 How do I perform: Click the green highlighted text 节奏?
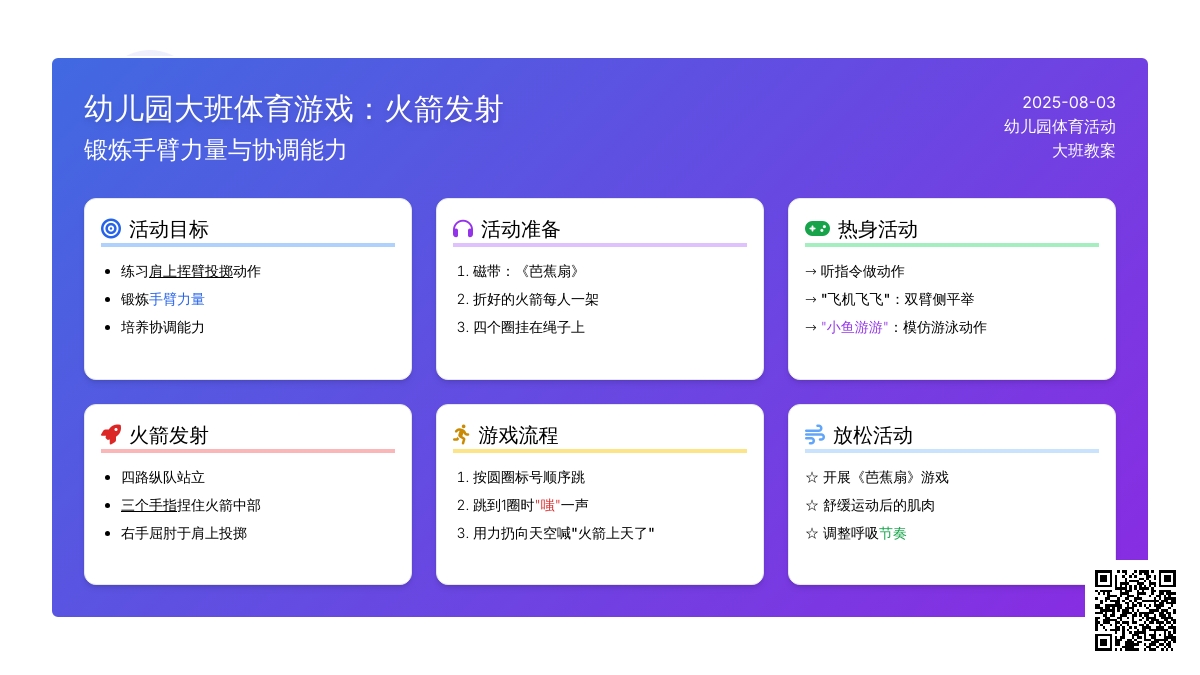coord(893,533)
